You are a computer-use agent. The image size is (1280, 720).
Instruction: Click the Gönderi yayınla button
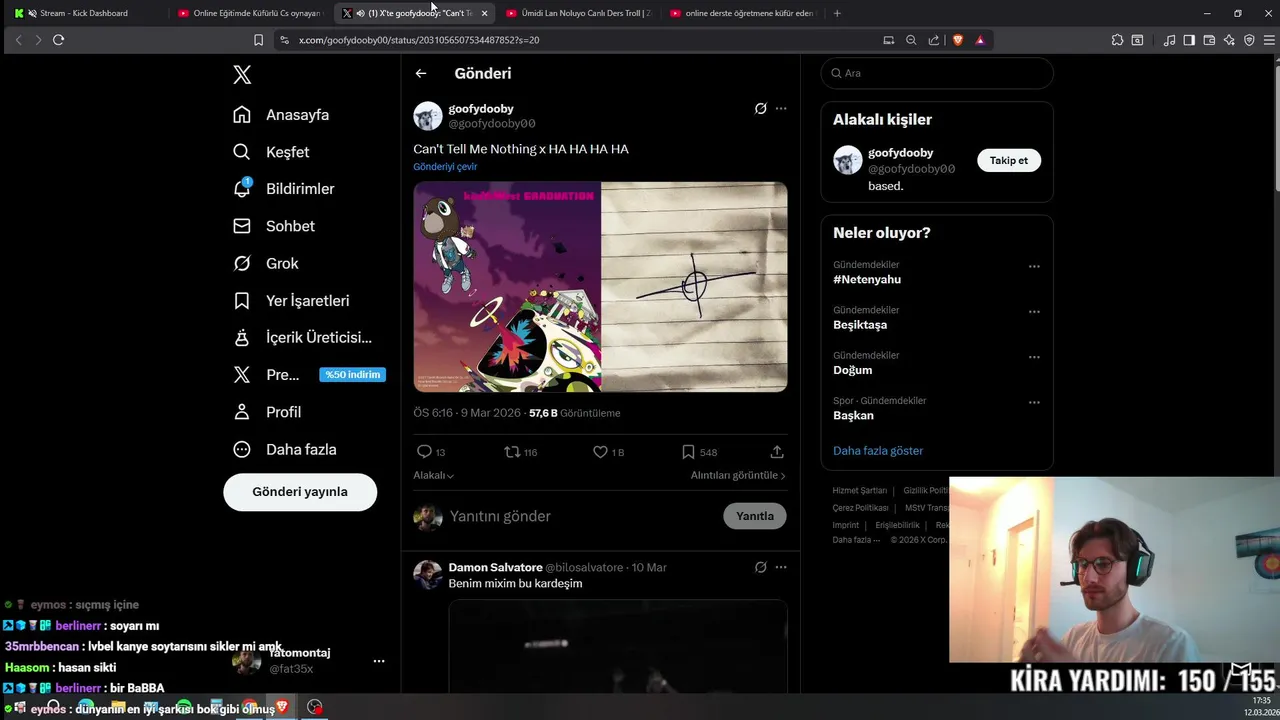point(300,492)
